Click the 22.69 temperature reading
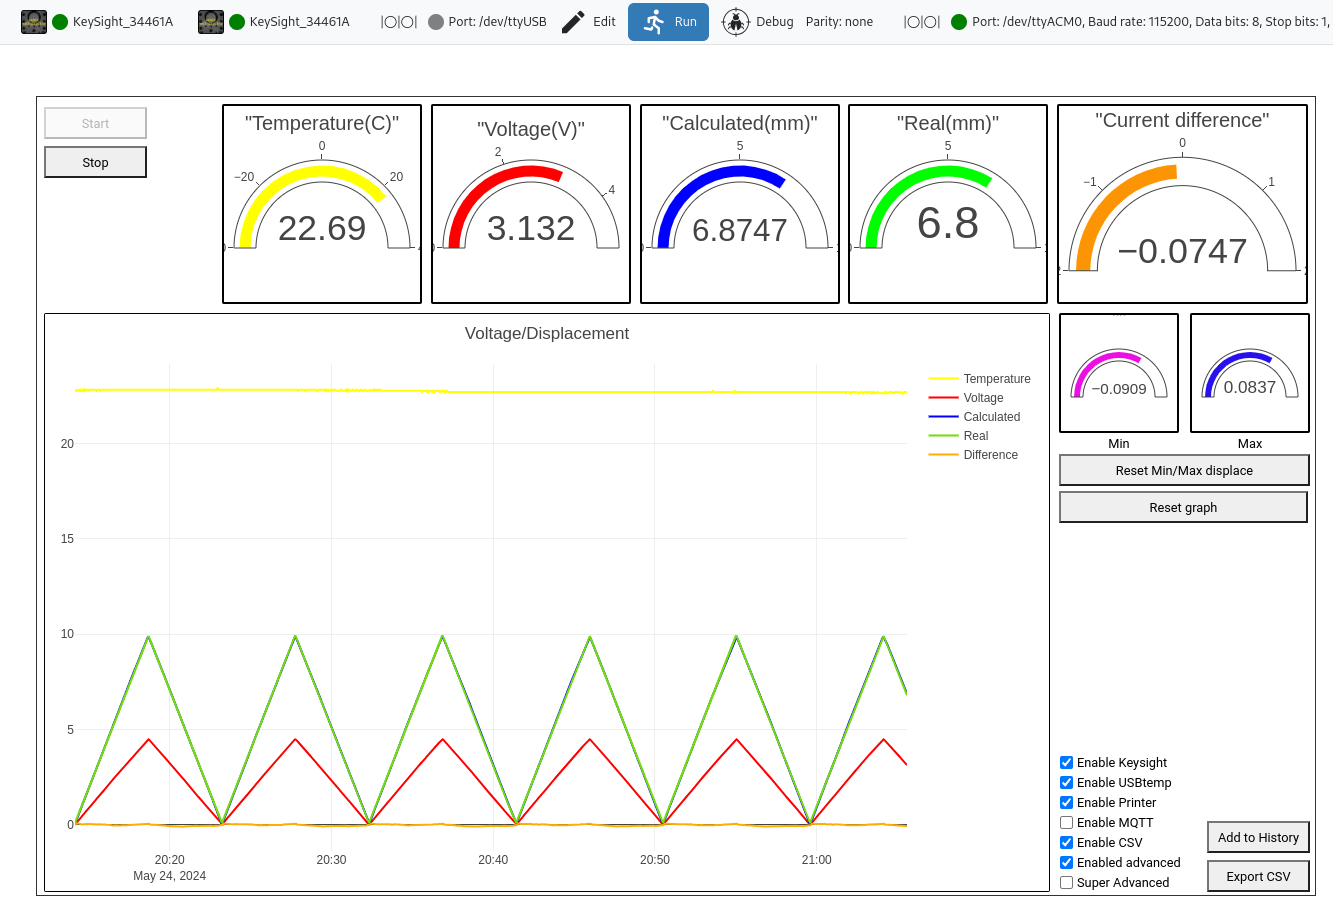Image resolution: width=1333 pixels, height=918 pixels. coord(322,229)
